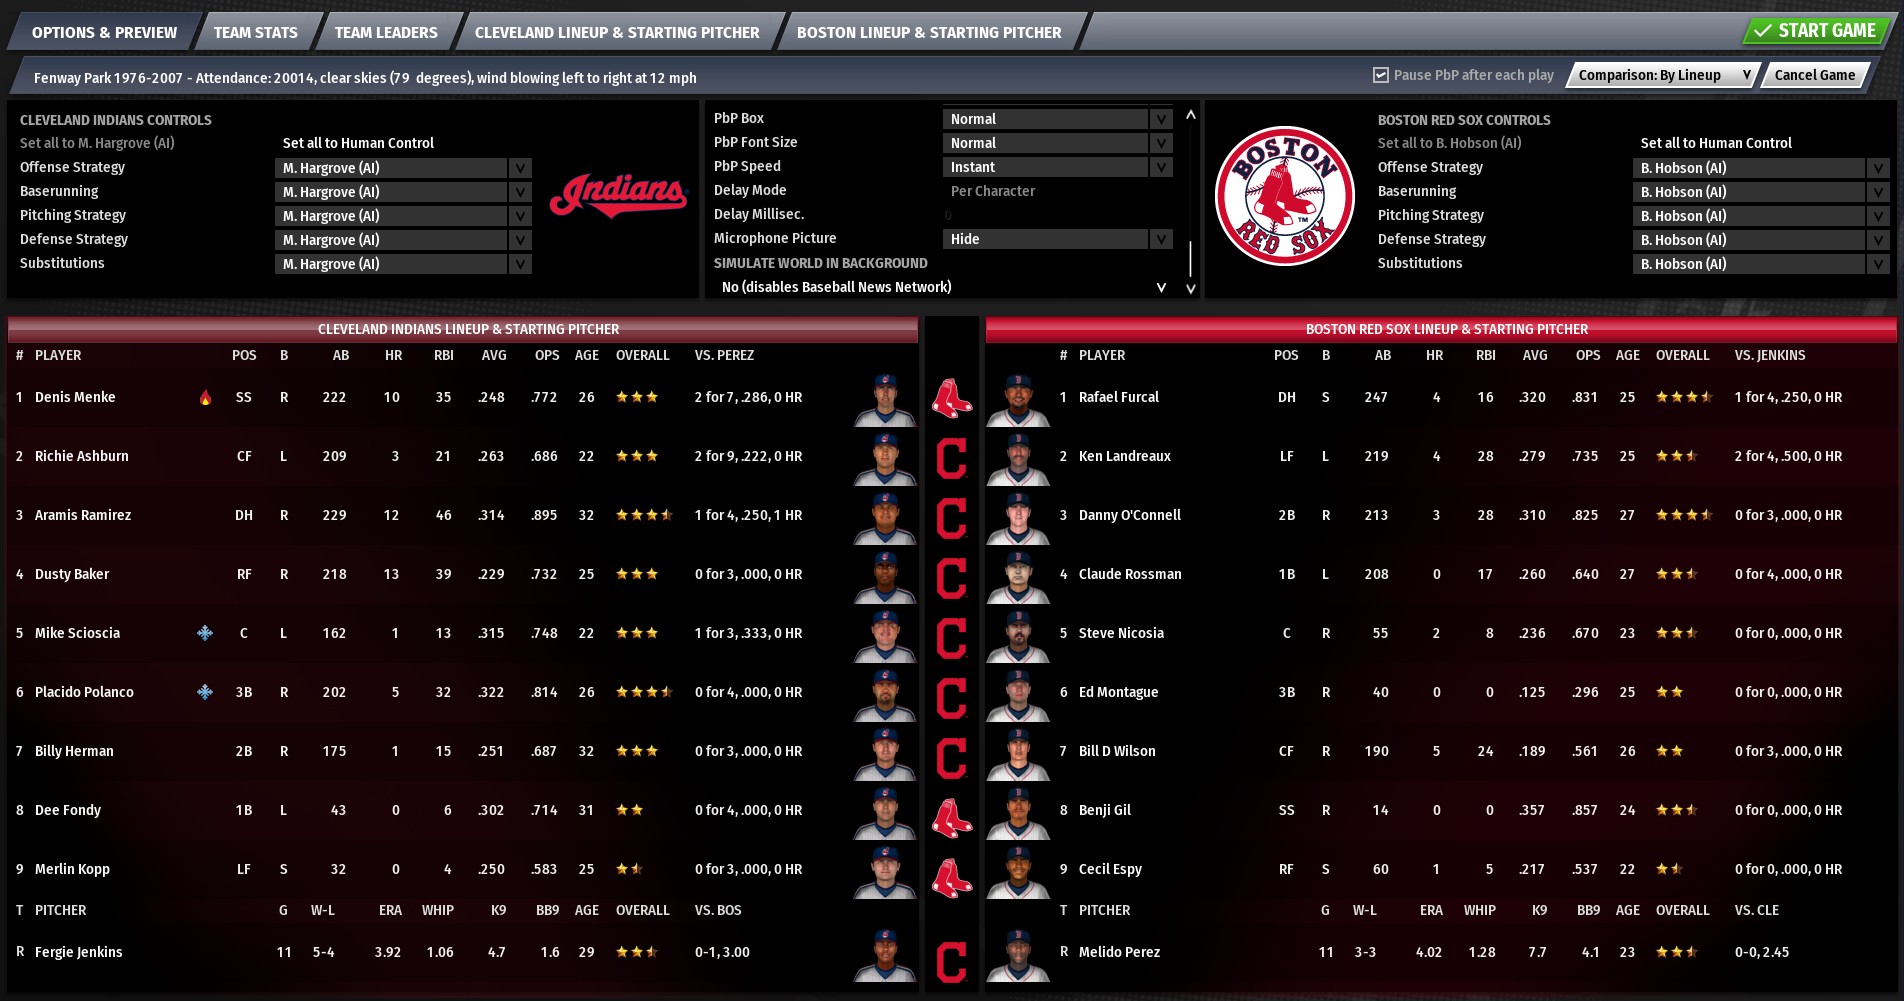1904x1001 pixels.
Task: Click the cold streak snowflake icon next to Mike Scioscia
Action: point(205,633)
